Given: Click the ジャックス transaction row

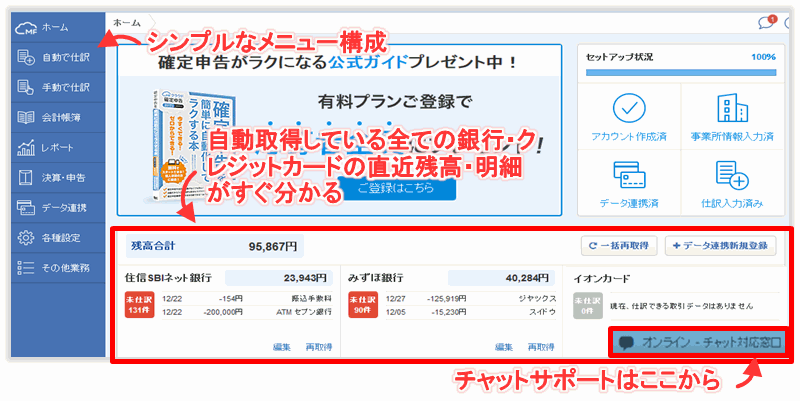Looking at the screenshot, I should pyautogui.click(x=470, y=298).
